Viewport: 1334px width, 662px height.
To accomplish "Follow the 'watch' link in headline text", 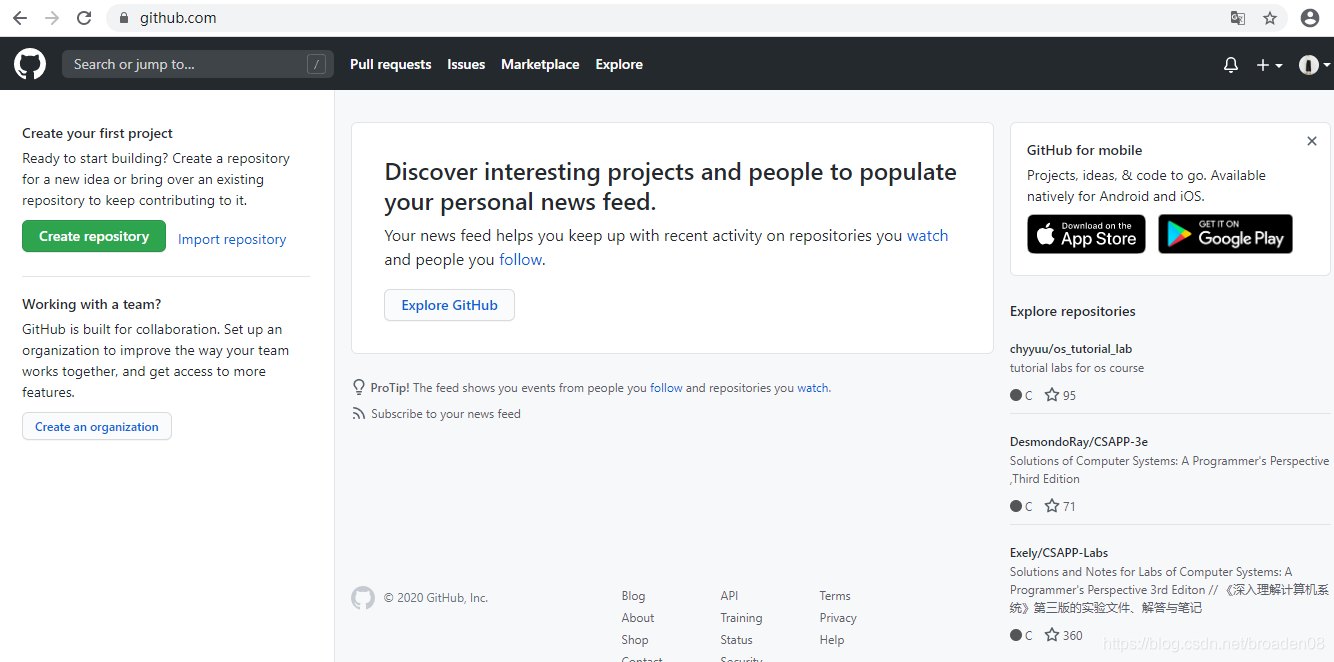I will pos(927,236).
